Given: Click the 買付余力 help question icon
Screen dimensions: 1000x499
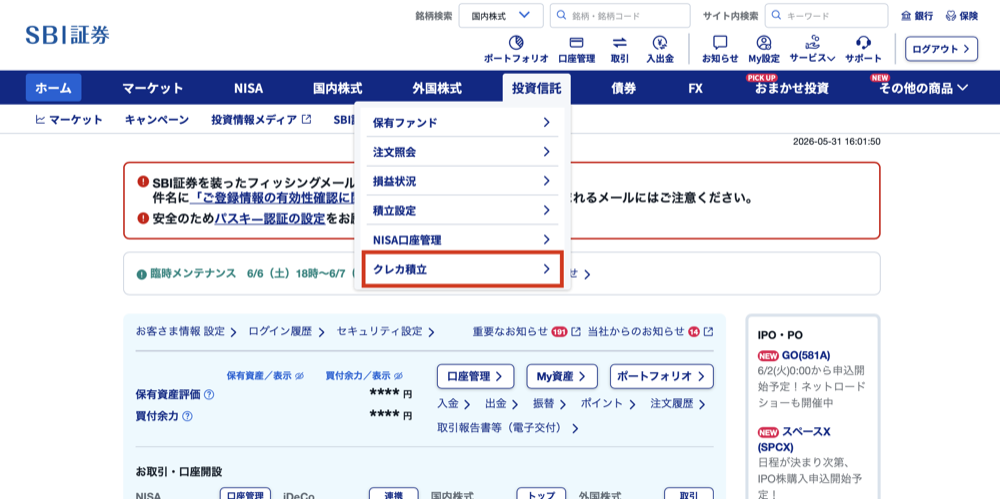Looking at the screenshot, I should pyautogui.click(x=188, y=416).
